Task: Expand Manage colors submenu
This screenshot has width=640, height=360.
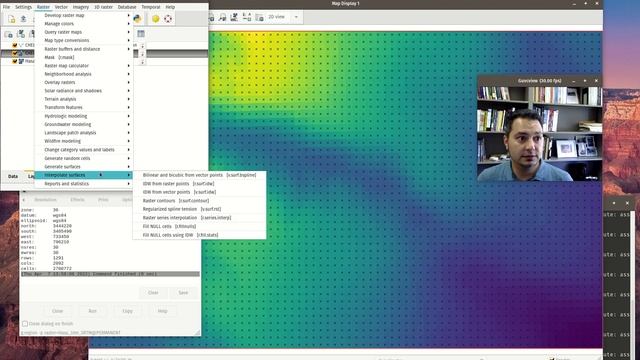Action: [84, 24]
